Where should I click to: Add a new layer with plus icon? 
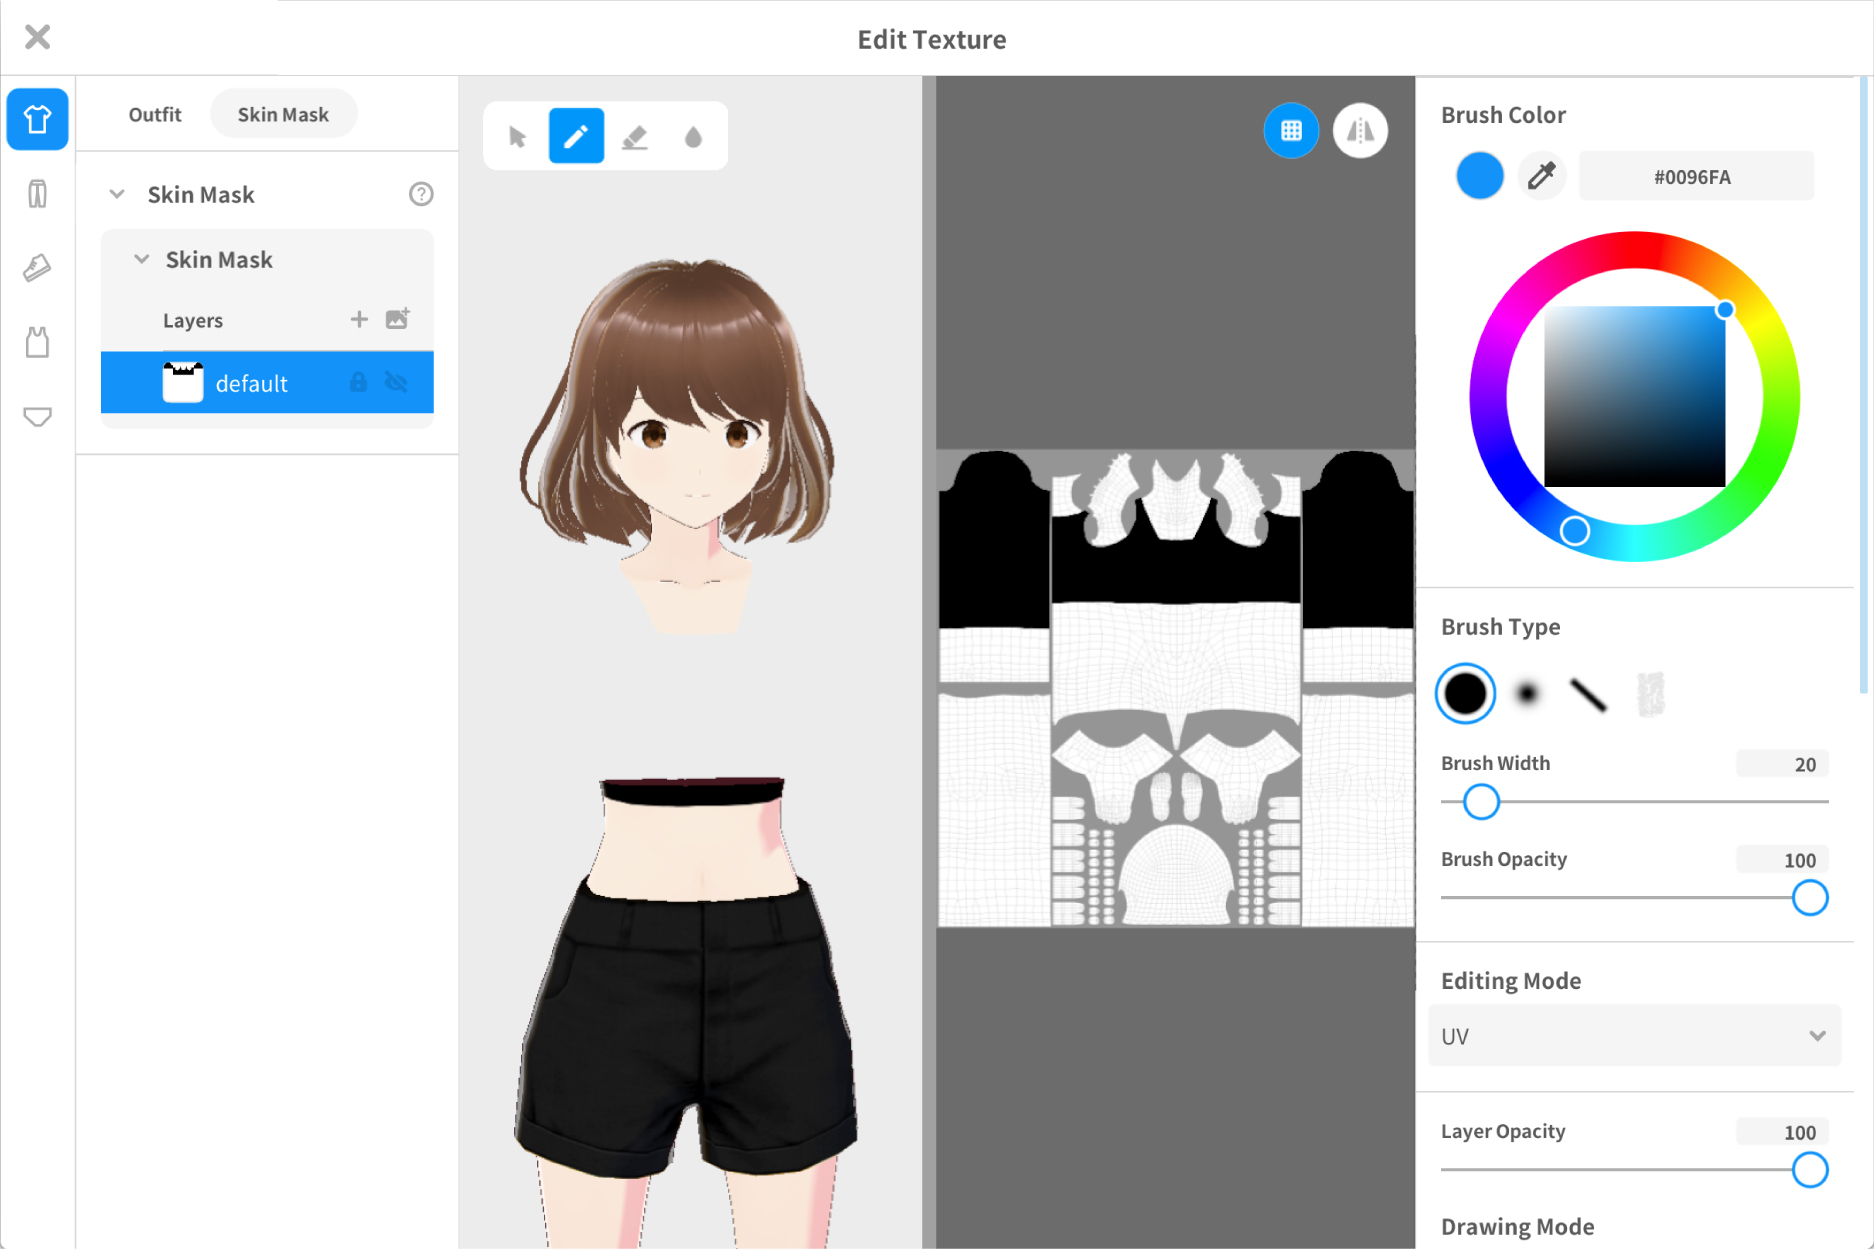coord(359,319)
